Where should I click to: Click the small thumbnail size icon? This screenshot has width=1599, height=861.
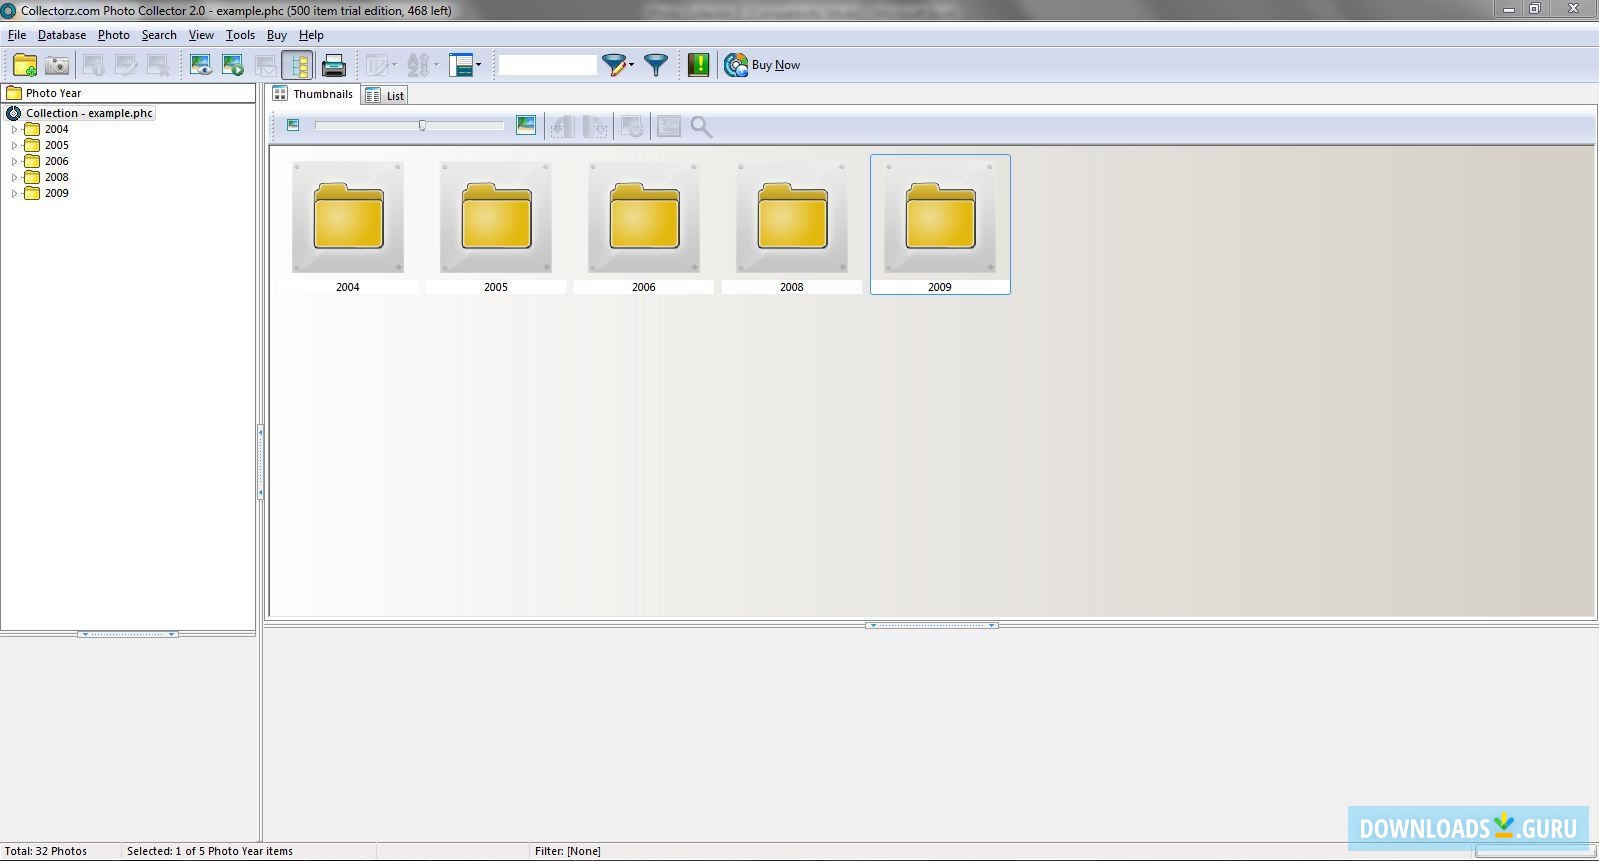pyautogui.click(x=293, y=125)
